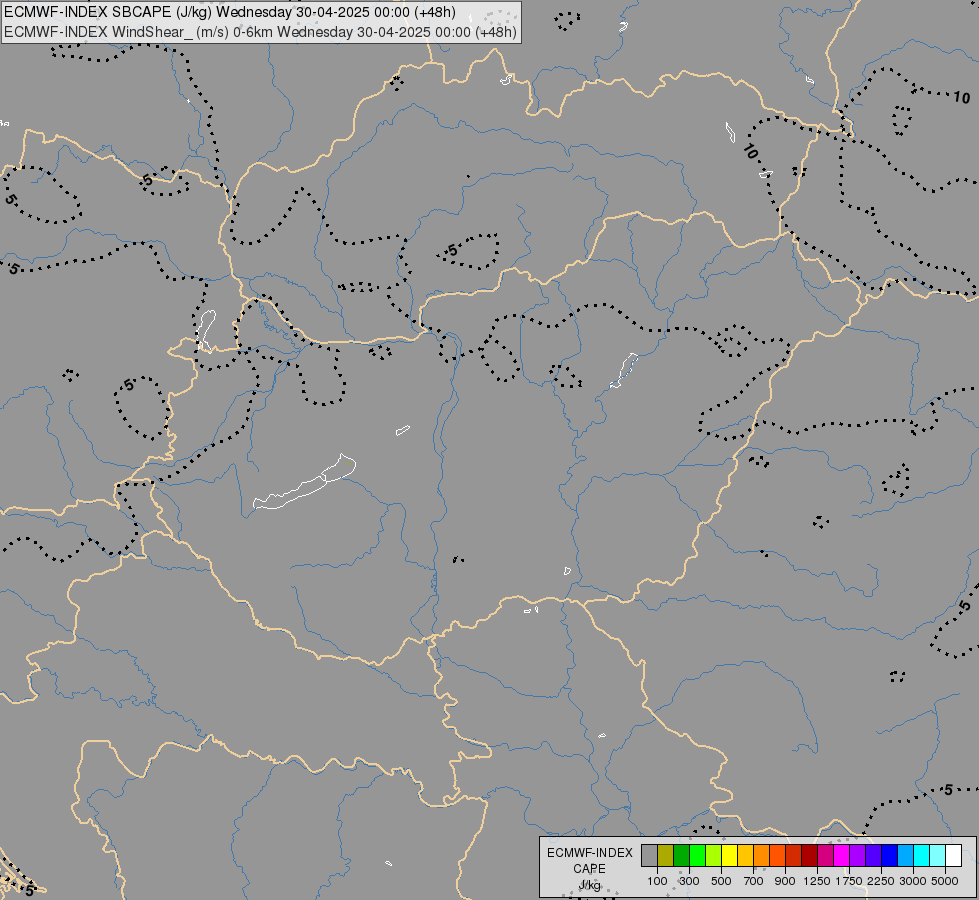Click the WindShear 0-6km title line
Viewport: 979px width, 900px height.
(x=260, y=32)
